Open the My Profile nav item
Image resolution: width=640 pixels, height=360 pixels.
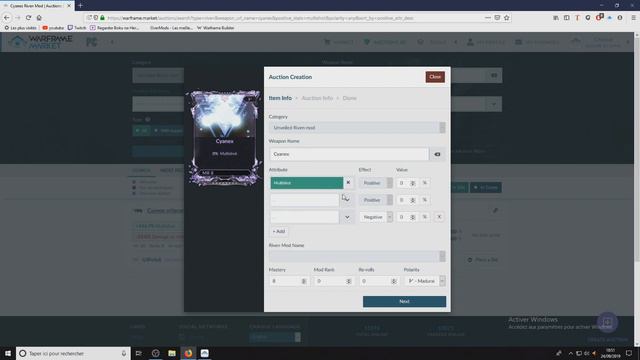486,42
